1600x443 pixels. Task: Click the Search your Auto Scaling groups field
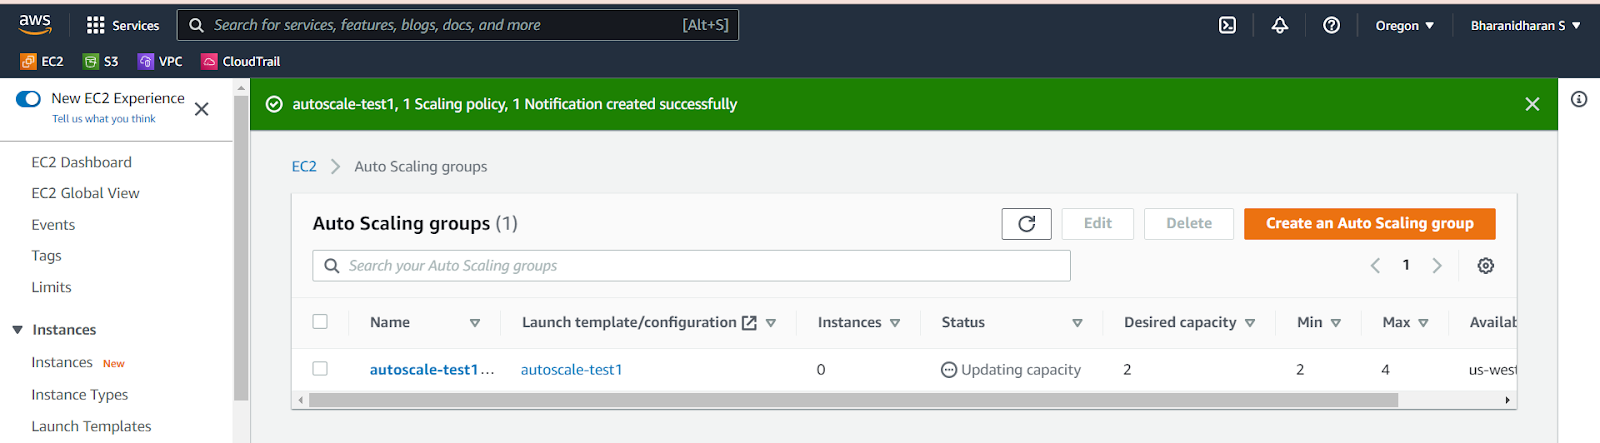(691, 266)
